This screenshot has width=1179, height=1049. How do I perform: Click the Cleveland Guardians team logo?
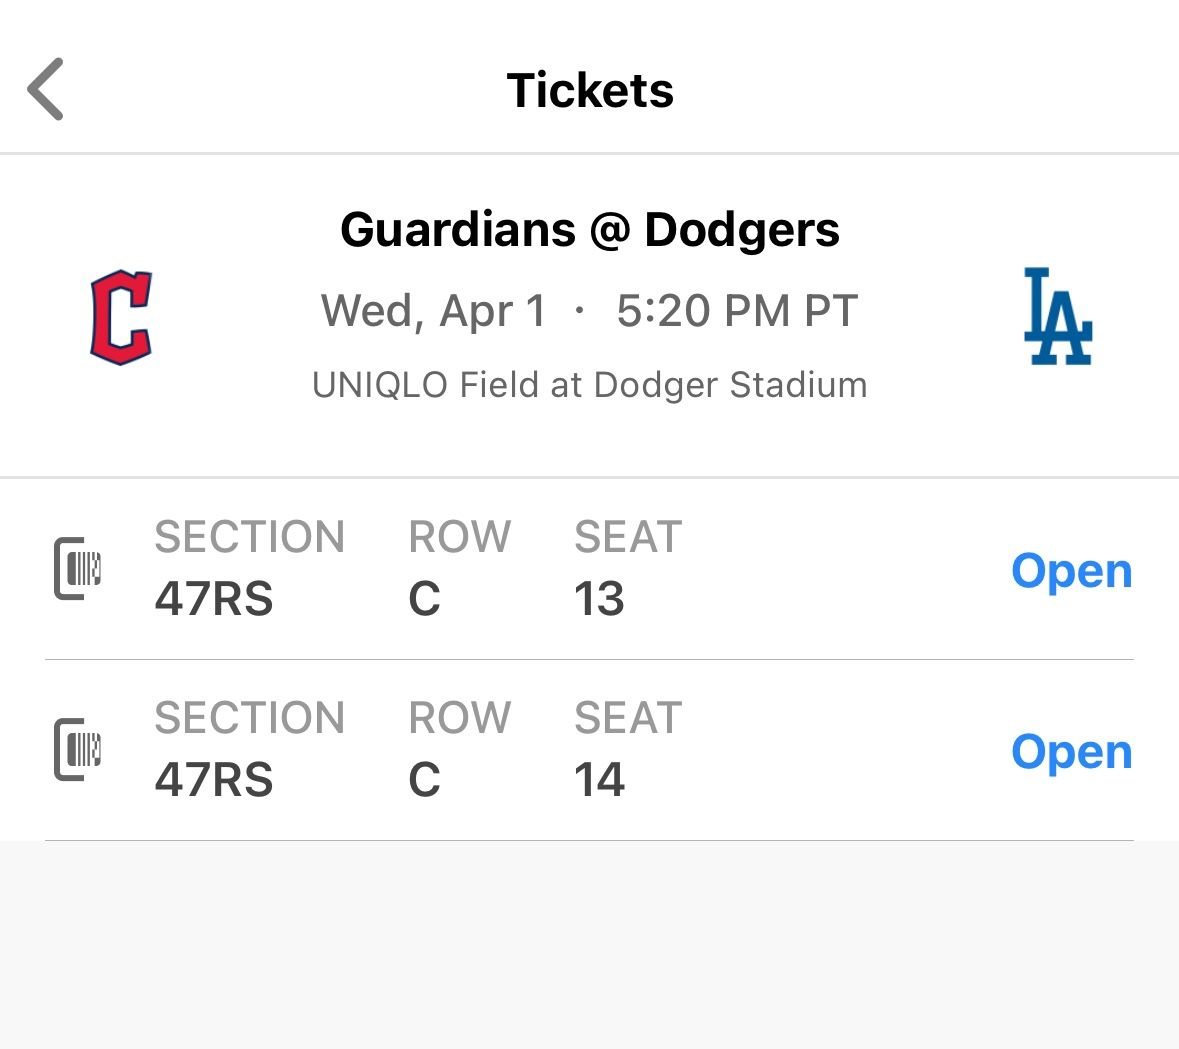point(121,317)
